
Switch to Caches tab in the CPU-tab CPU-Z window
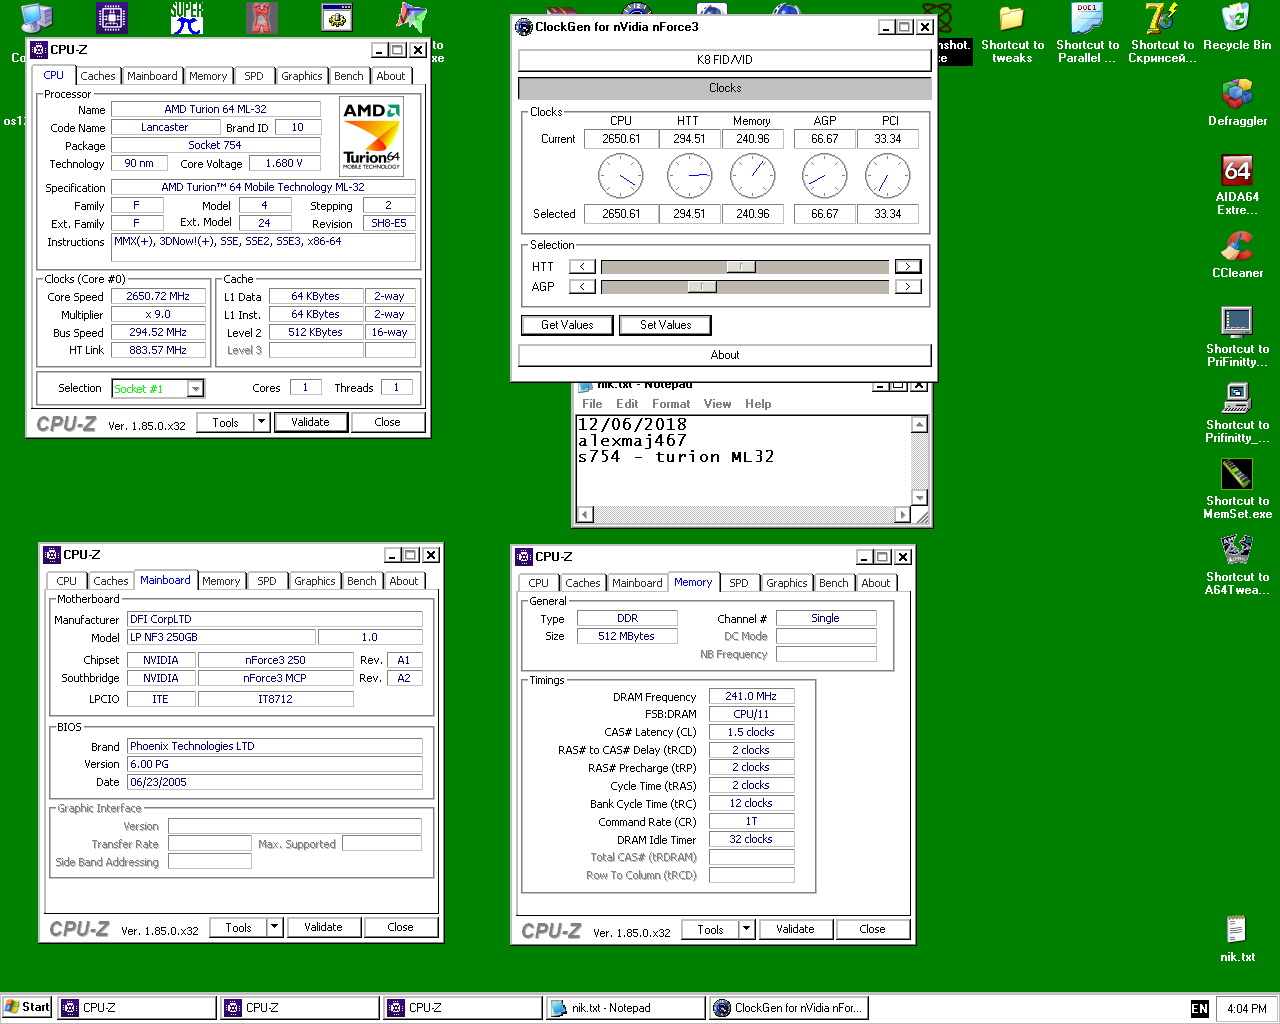(98, 76)
